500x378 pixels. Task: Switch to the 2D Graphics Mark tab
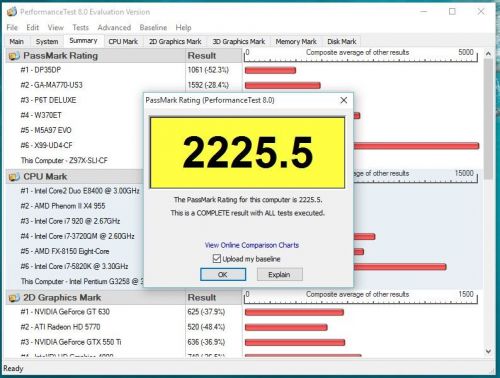pos(175,42)
